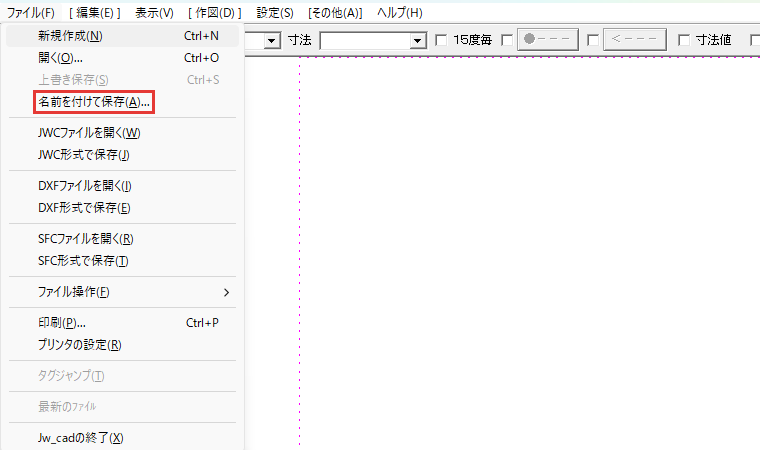Select 名前を付けて保存(A)... menu entry
This screenshot has width=760, height=450.
click(122, 102)
